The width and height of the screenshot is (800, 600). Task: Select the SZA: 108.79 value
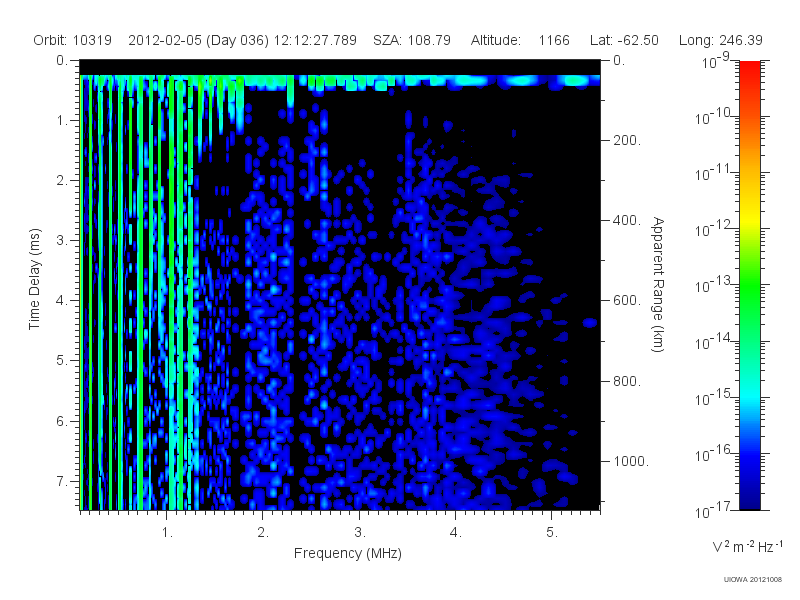coord(412,40)
